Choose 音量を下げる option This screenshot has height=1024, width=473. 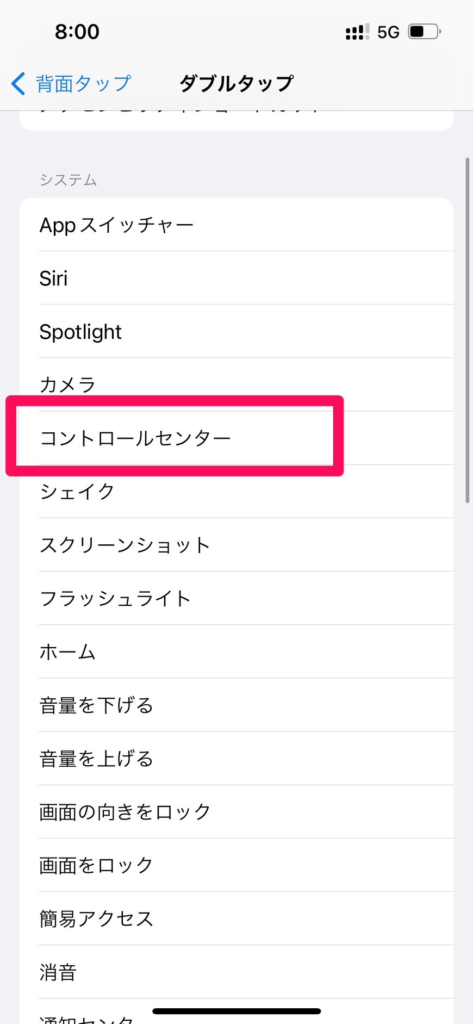pyautogui.click(x=236, y=705)
